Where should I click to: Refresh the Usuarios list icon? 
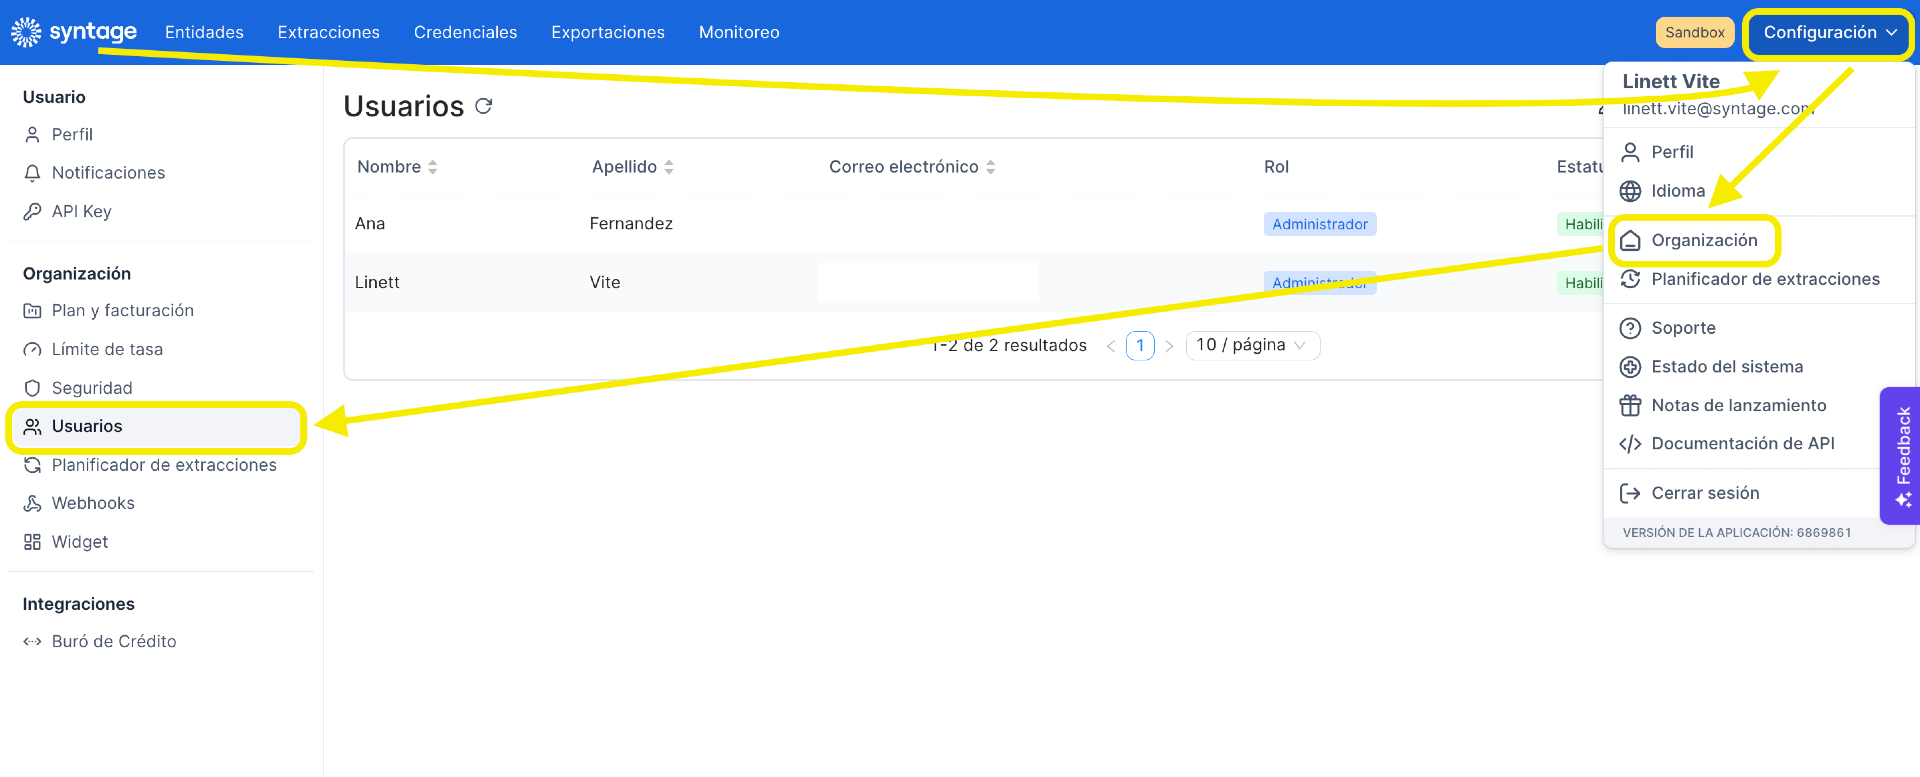(x=484, y=106)
